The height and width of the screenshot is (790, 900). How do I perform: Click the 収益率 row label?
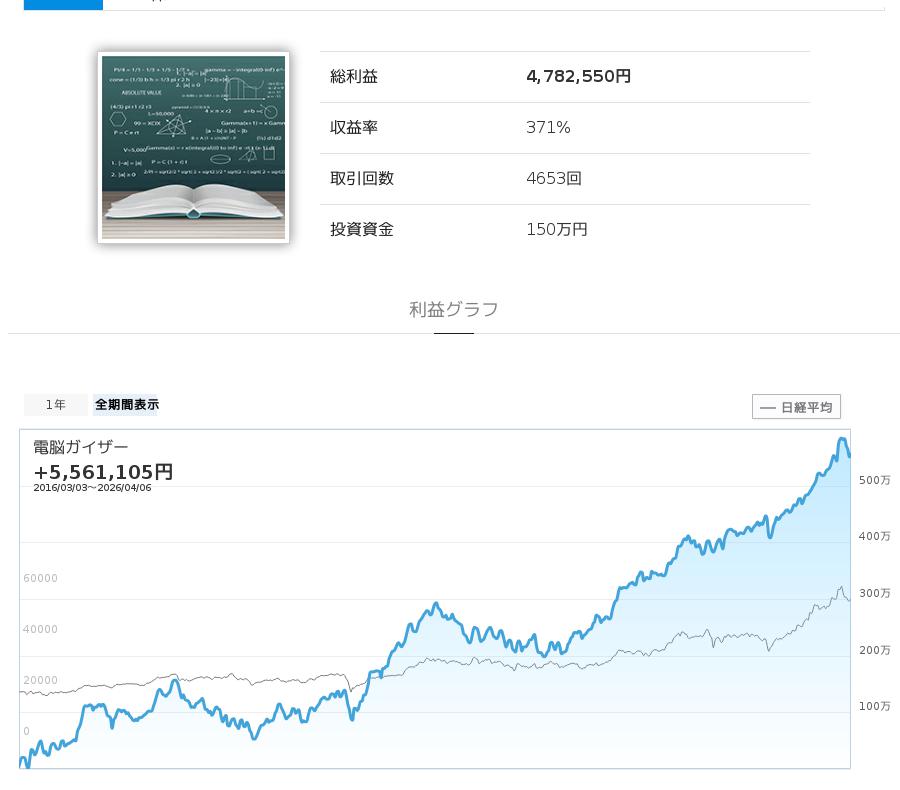354,128
